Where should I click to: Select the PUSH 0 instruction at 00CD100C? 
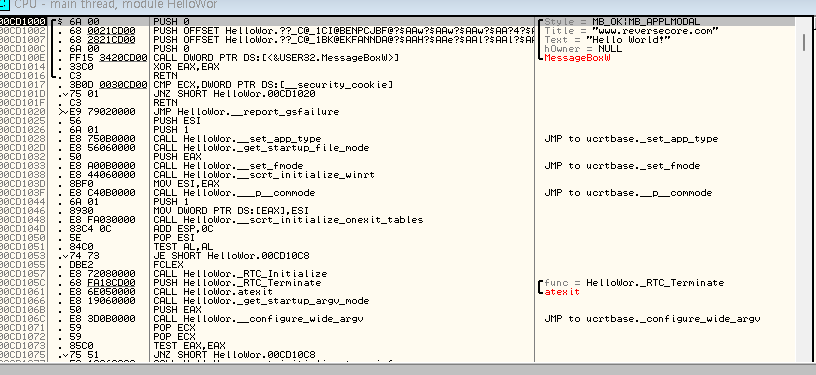click(172, 49)
